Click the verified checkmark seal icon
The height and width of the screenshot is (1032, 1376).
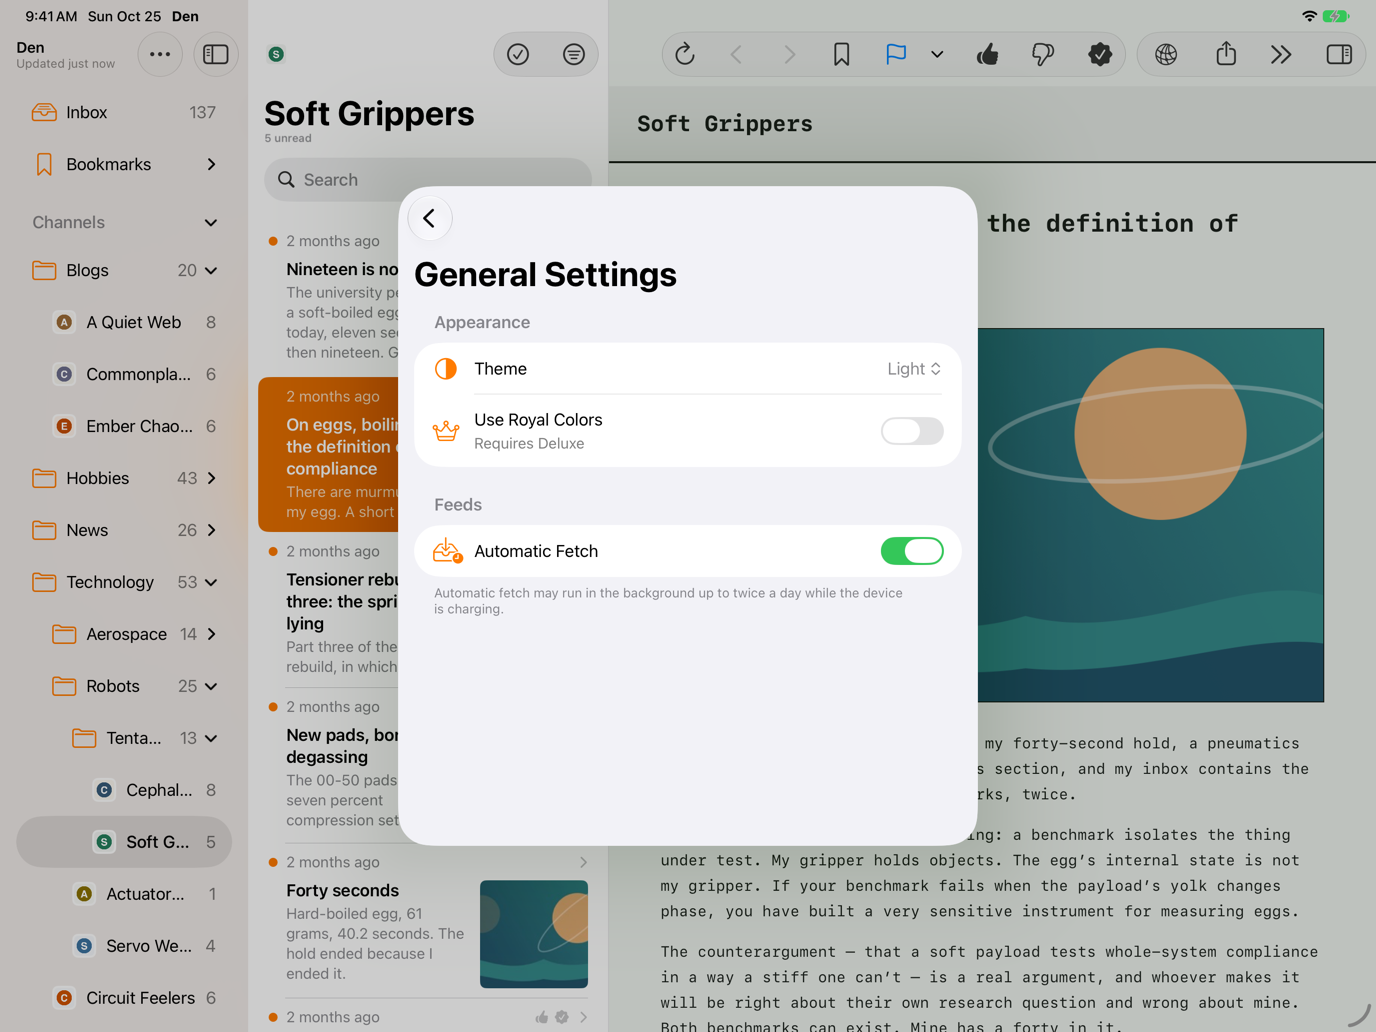coord(1100,55)
